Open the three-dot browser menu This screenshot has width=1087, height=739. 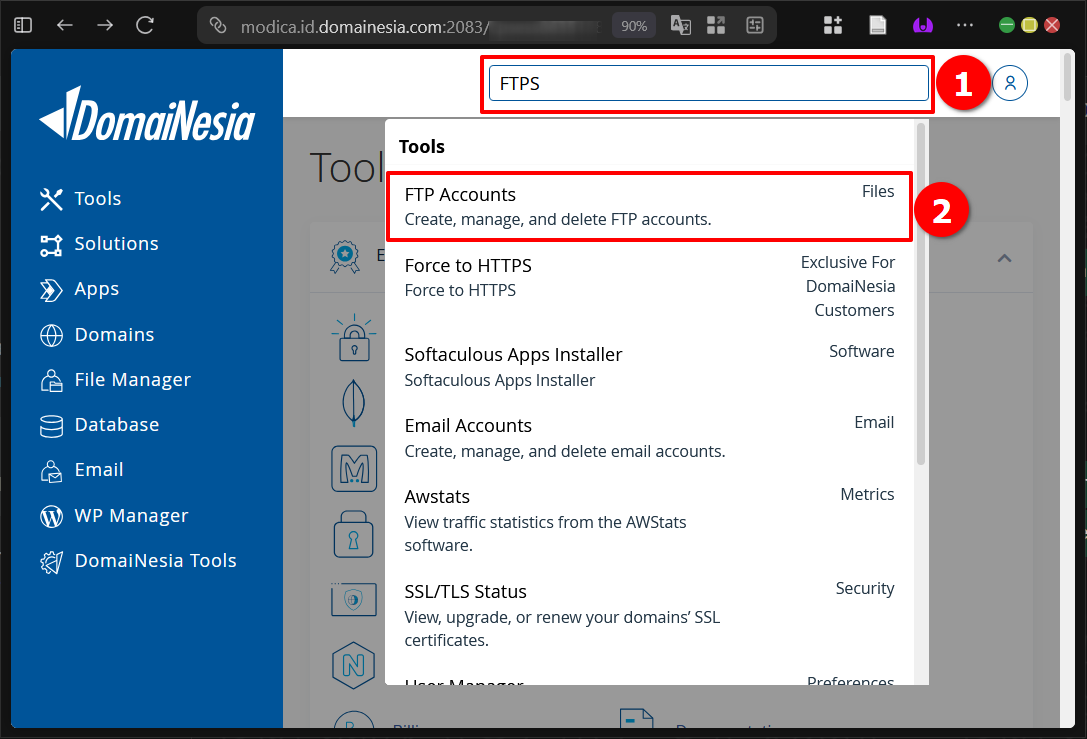pos(964,25)
